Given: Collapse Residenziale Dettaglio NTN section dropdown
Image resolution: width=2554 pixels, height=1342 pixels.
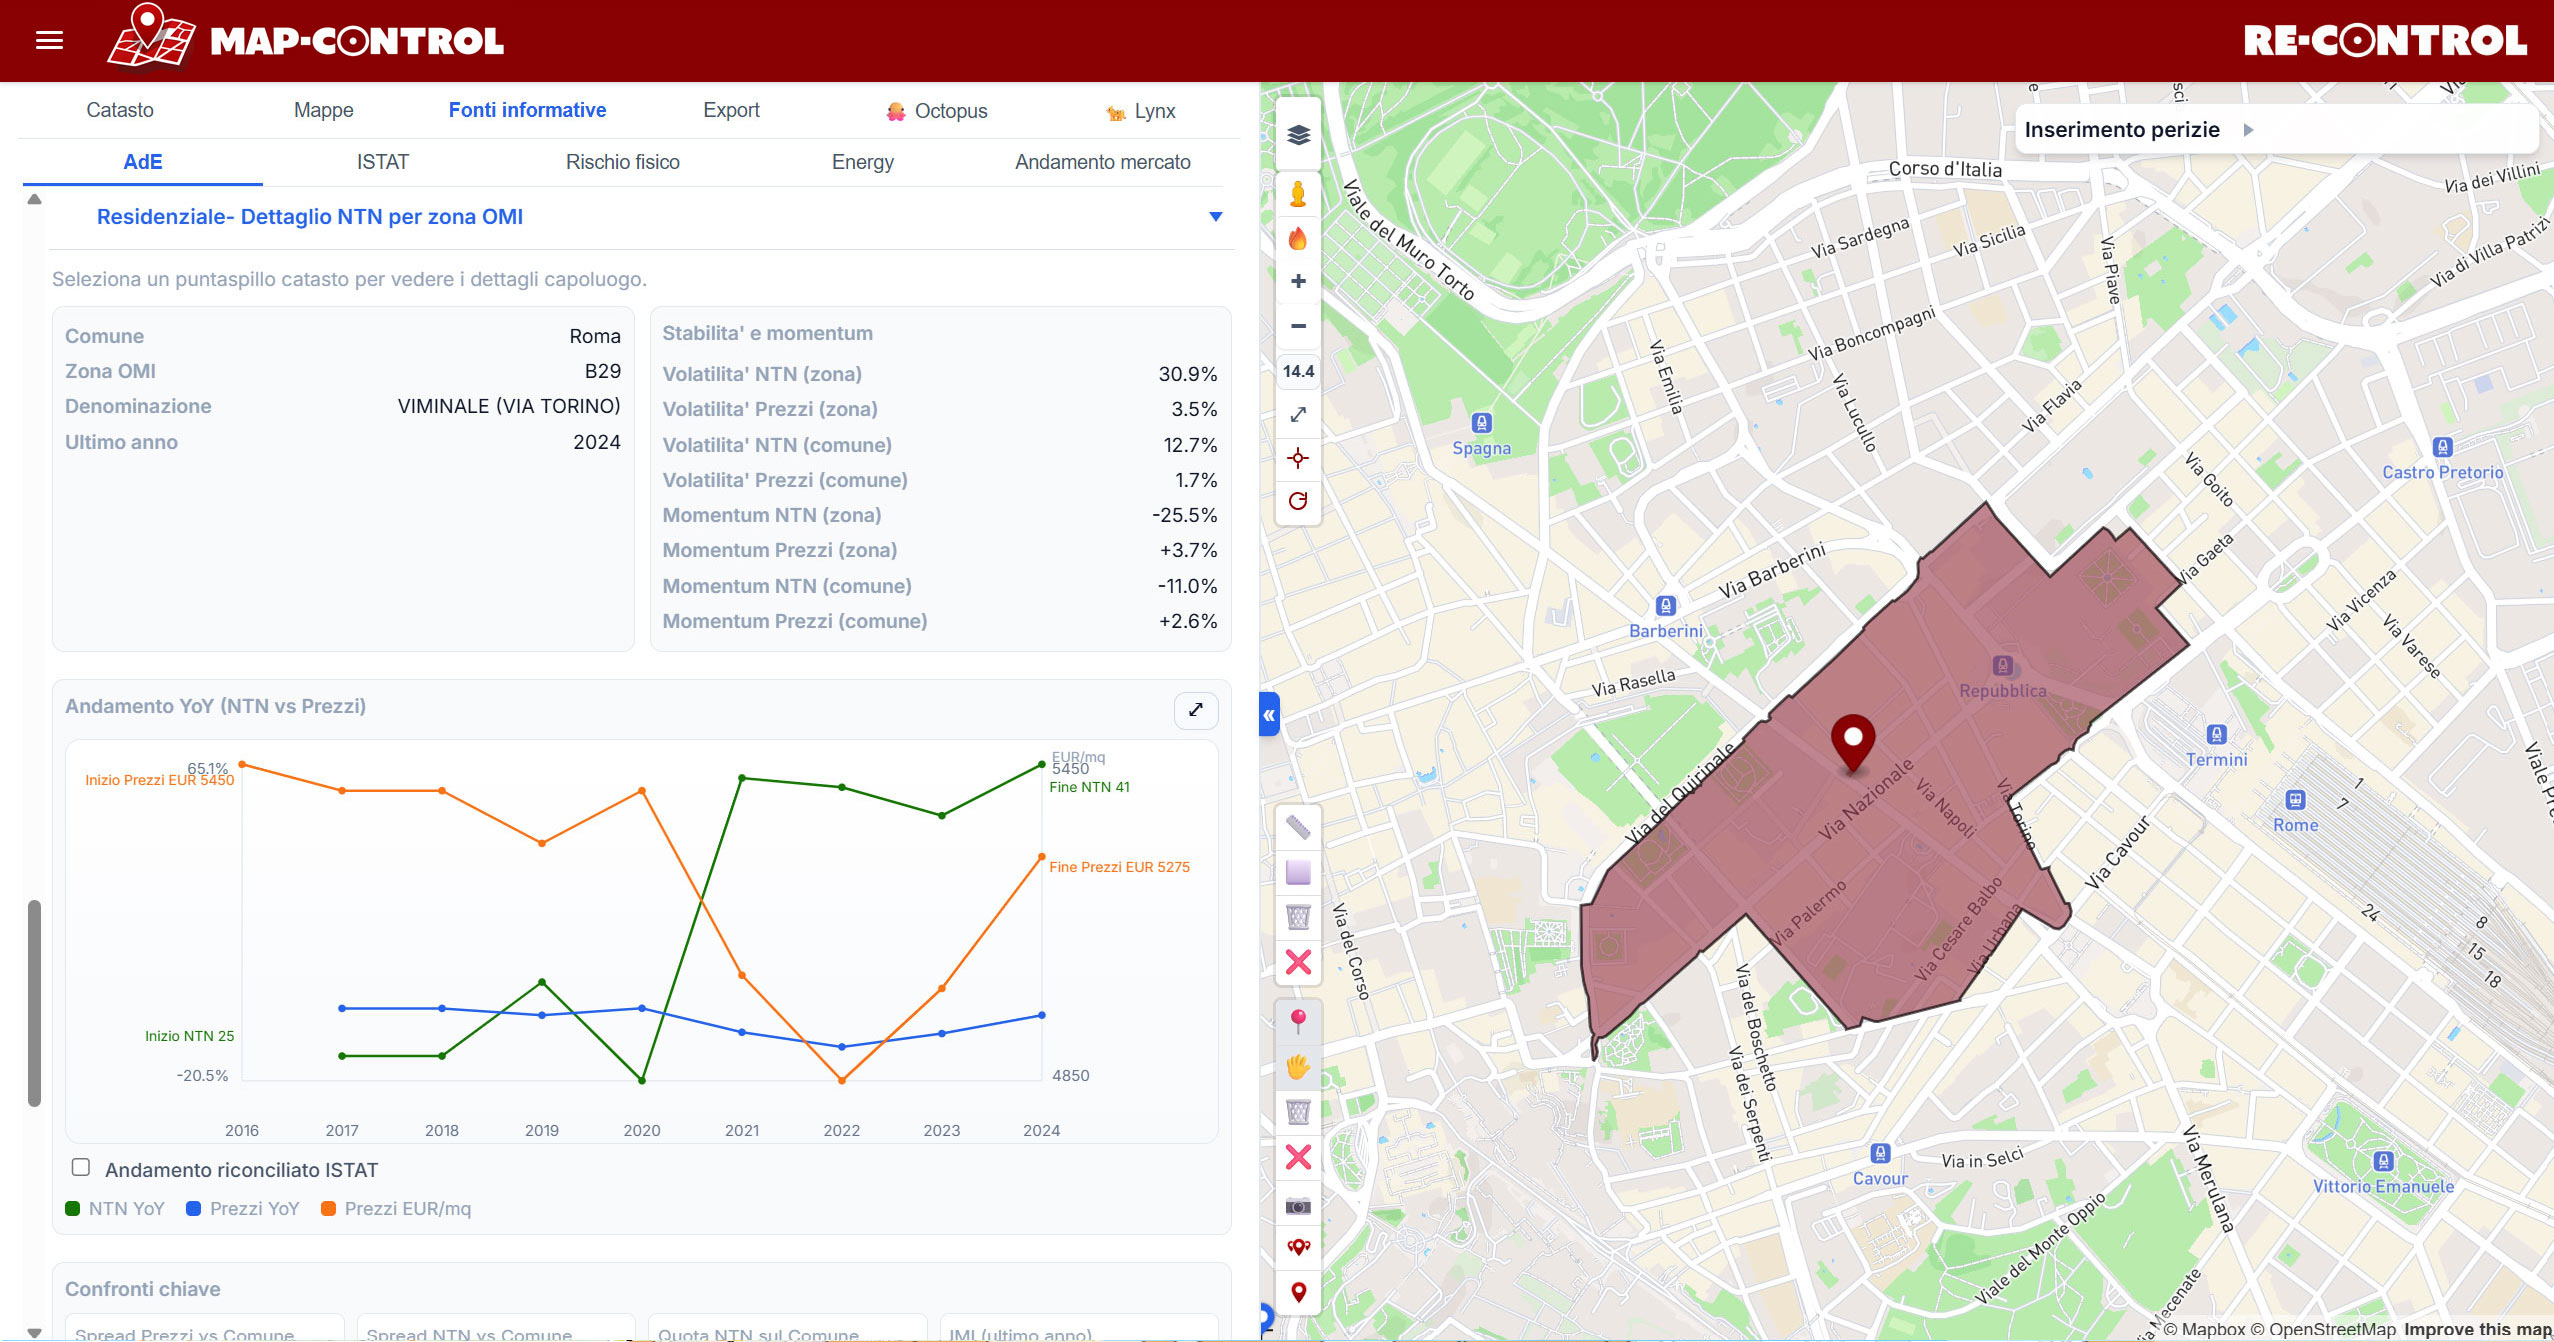Looking at the screenshot, I should (x=1215, y=217).
